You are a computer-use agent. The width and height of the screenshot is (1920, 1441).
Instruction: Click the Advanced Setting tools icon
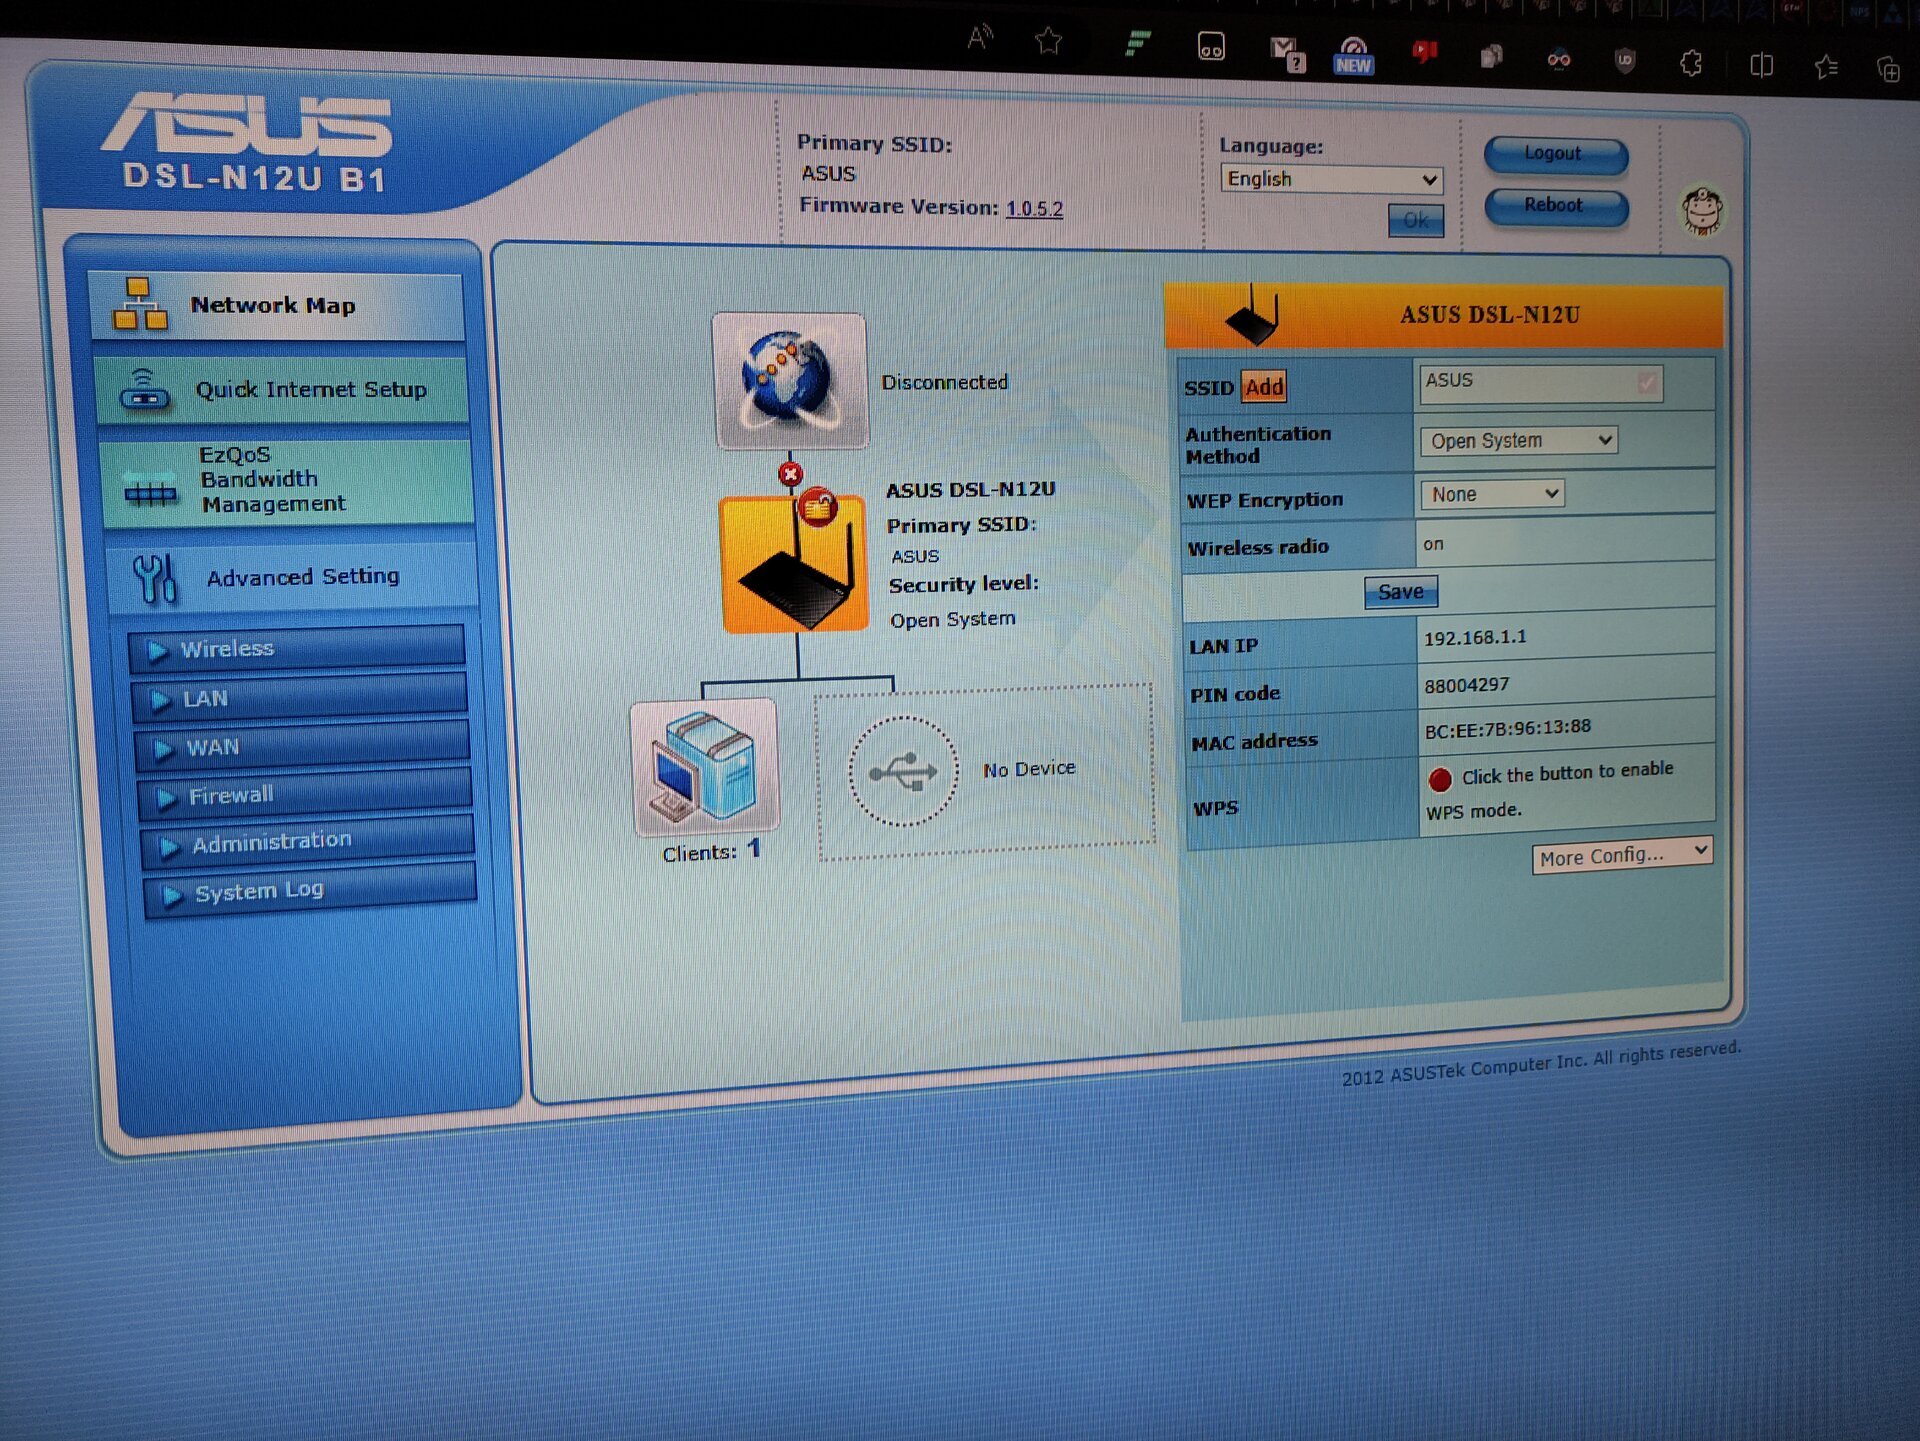(x=155, y=578)
